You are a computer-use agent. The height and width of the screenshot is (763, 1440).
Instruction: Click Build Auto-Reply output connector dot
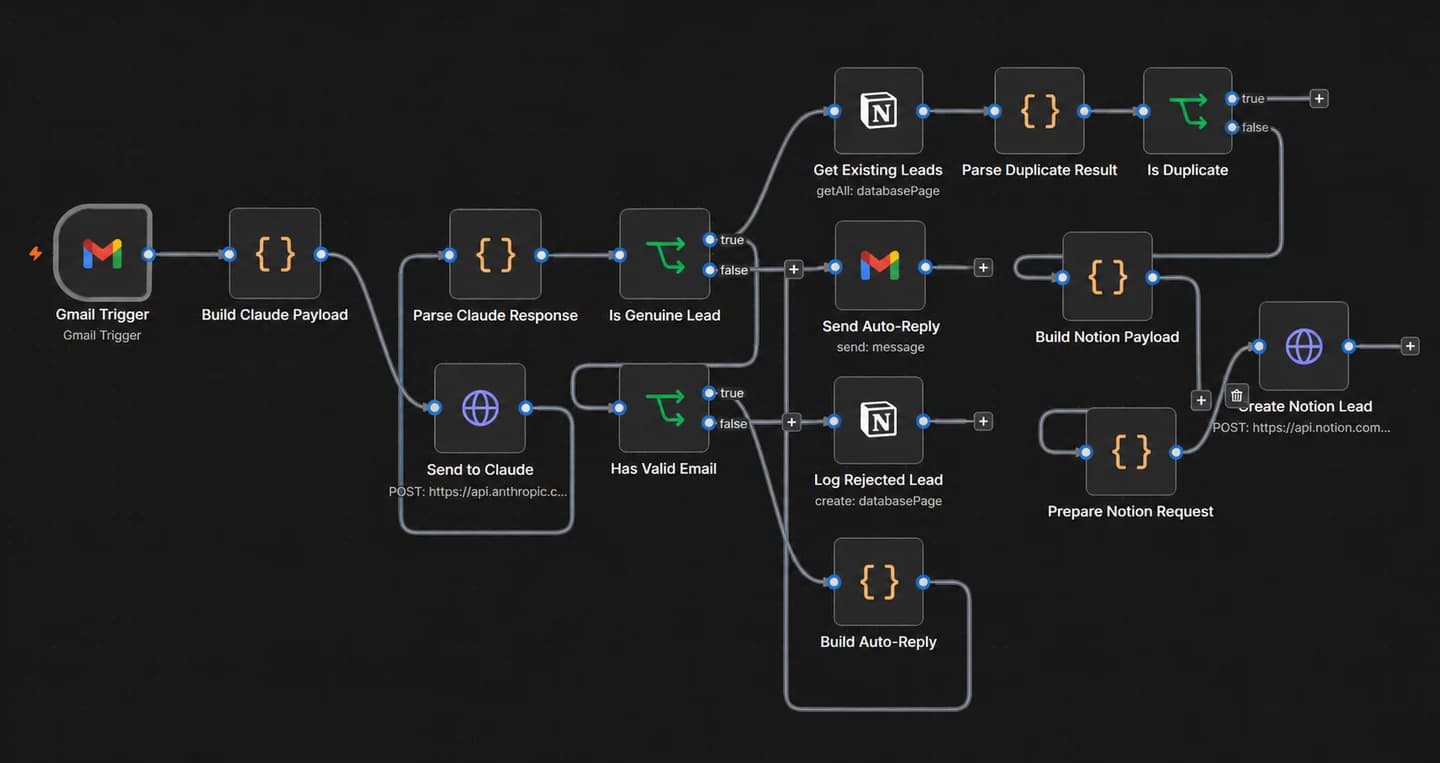coord(923,582)
